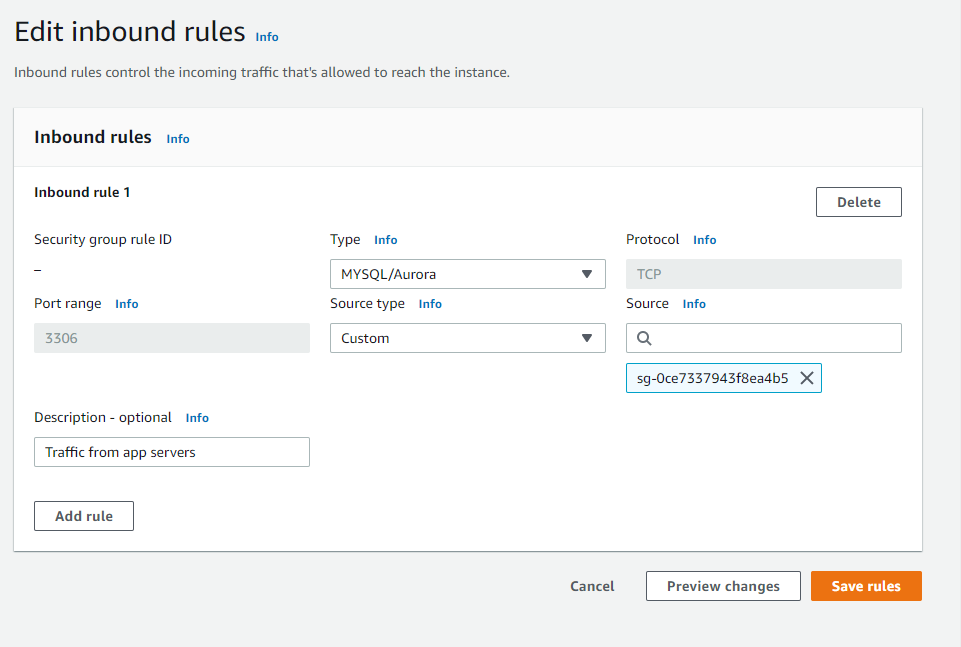Expand the Custom Source type dropdown
The height and width of the screenshot is (647, 961).
468,338
